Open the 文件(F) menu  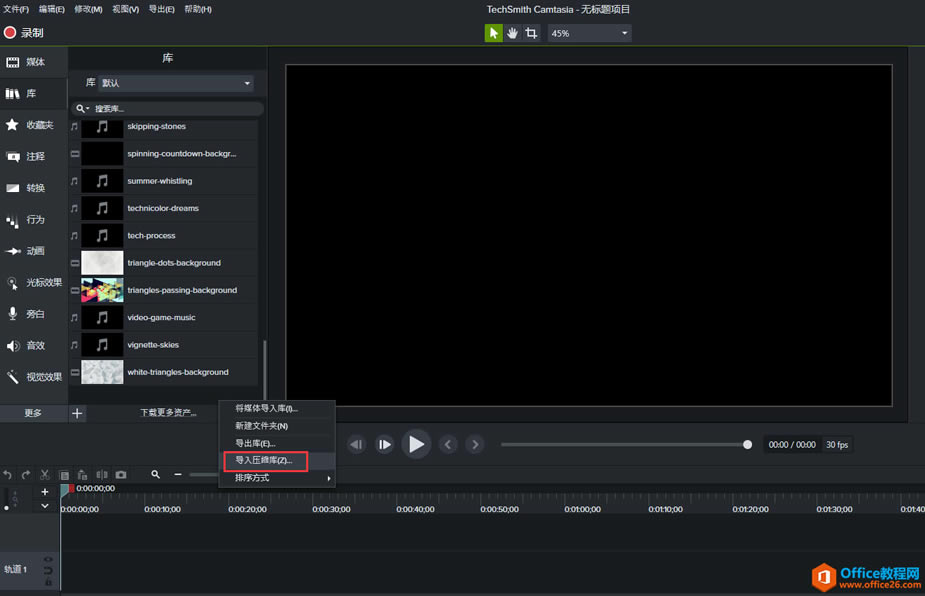(x=16, y=9)
